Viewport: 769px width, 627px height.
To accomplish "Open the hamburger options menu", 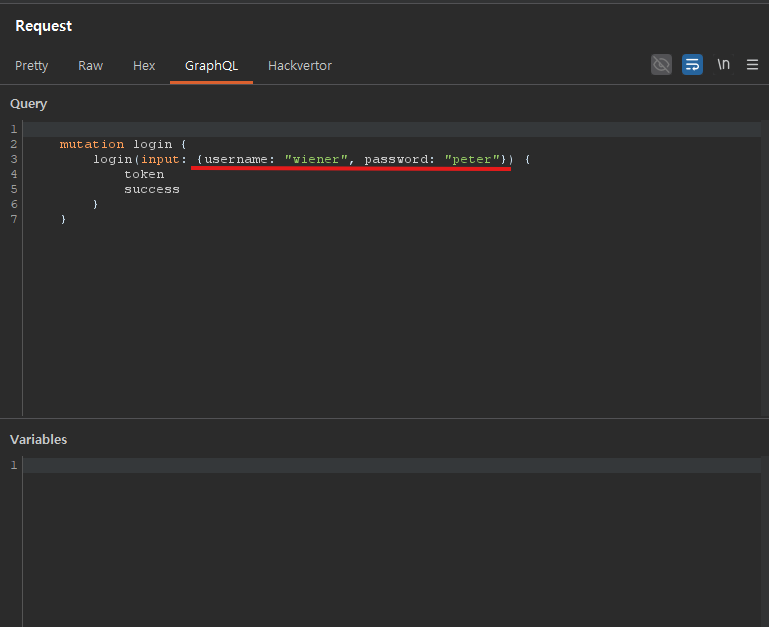I will (x=752, y=65).
